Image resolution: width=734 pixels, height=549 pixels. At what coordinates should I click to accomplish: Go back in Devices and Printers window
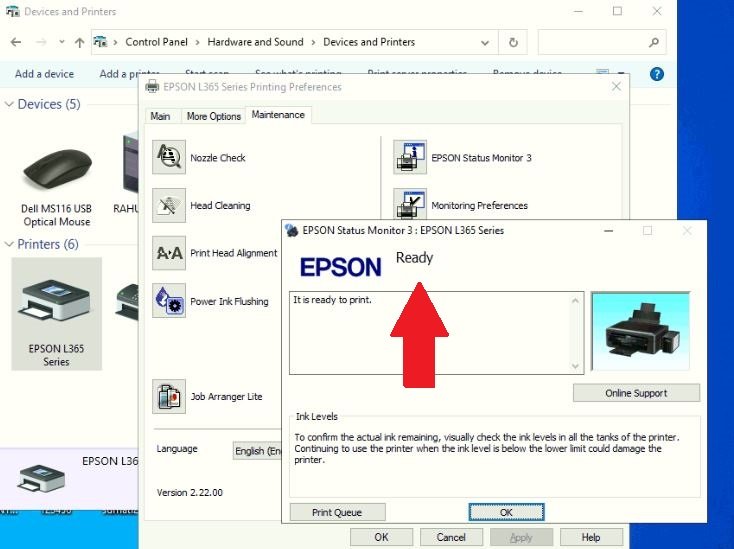tap(16, 42)
